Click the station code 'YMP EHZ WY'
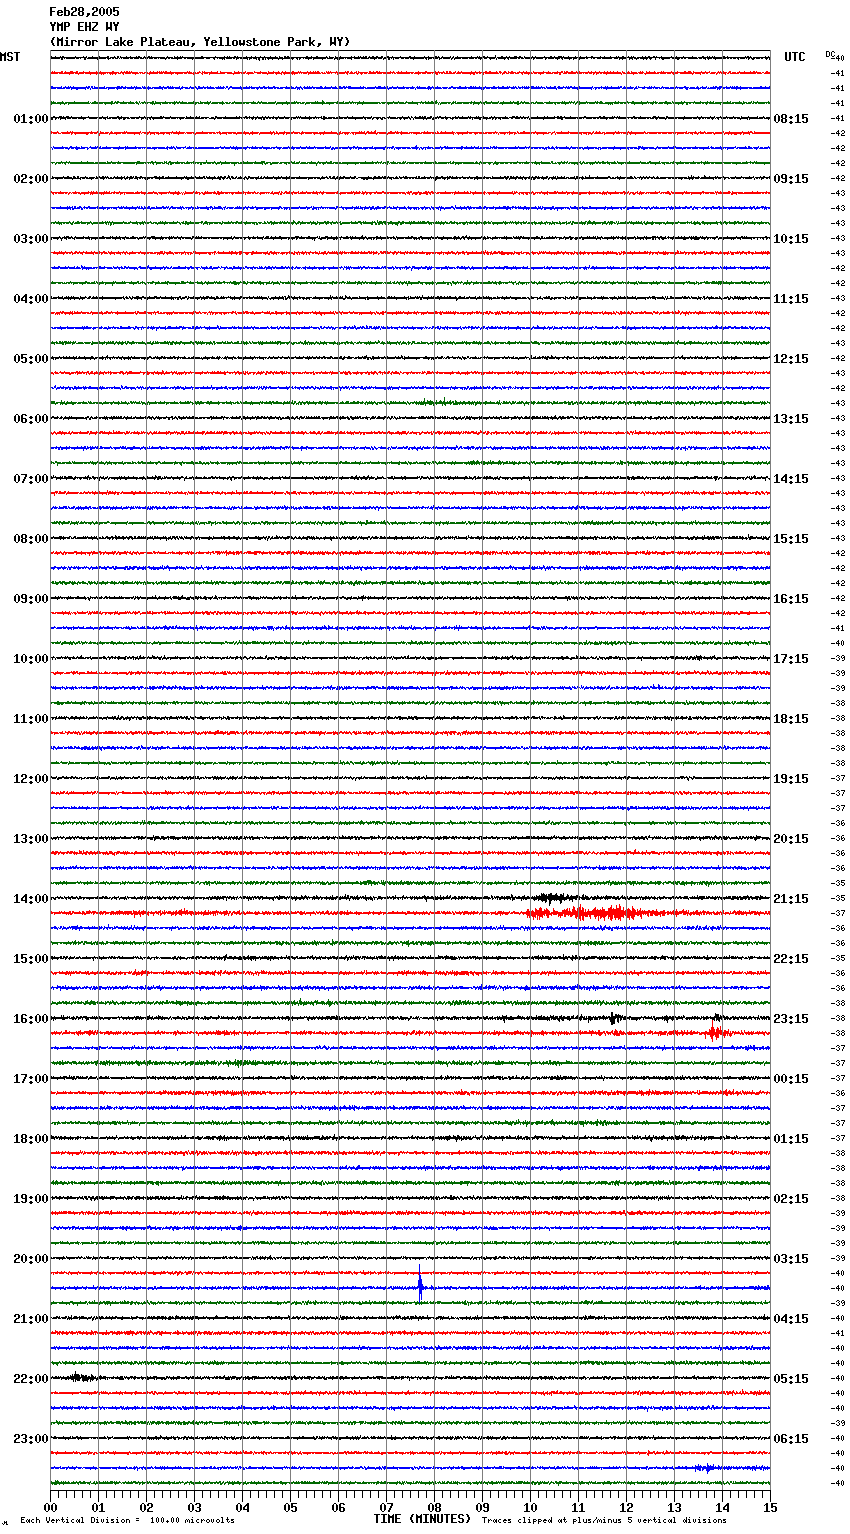850x1534 pixels. click(x=84, y=27)
